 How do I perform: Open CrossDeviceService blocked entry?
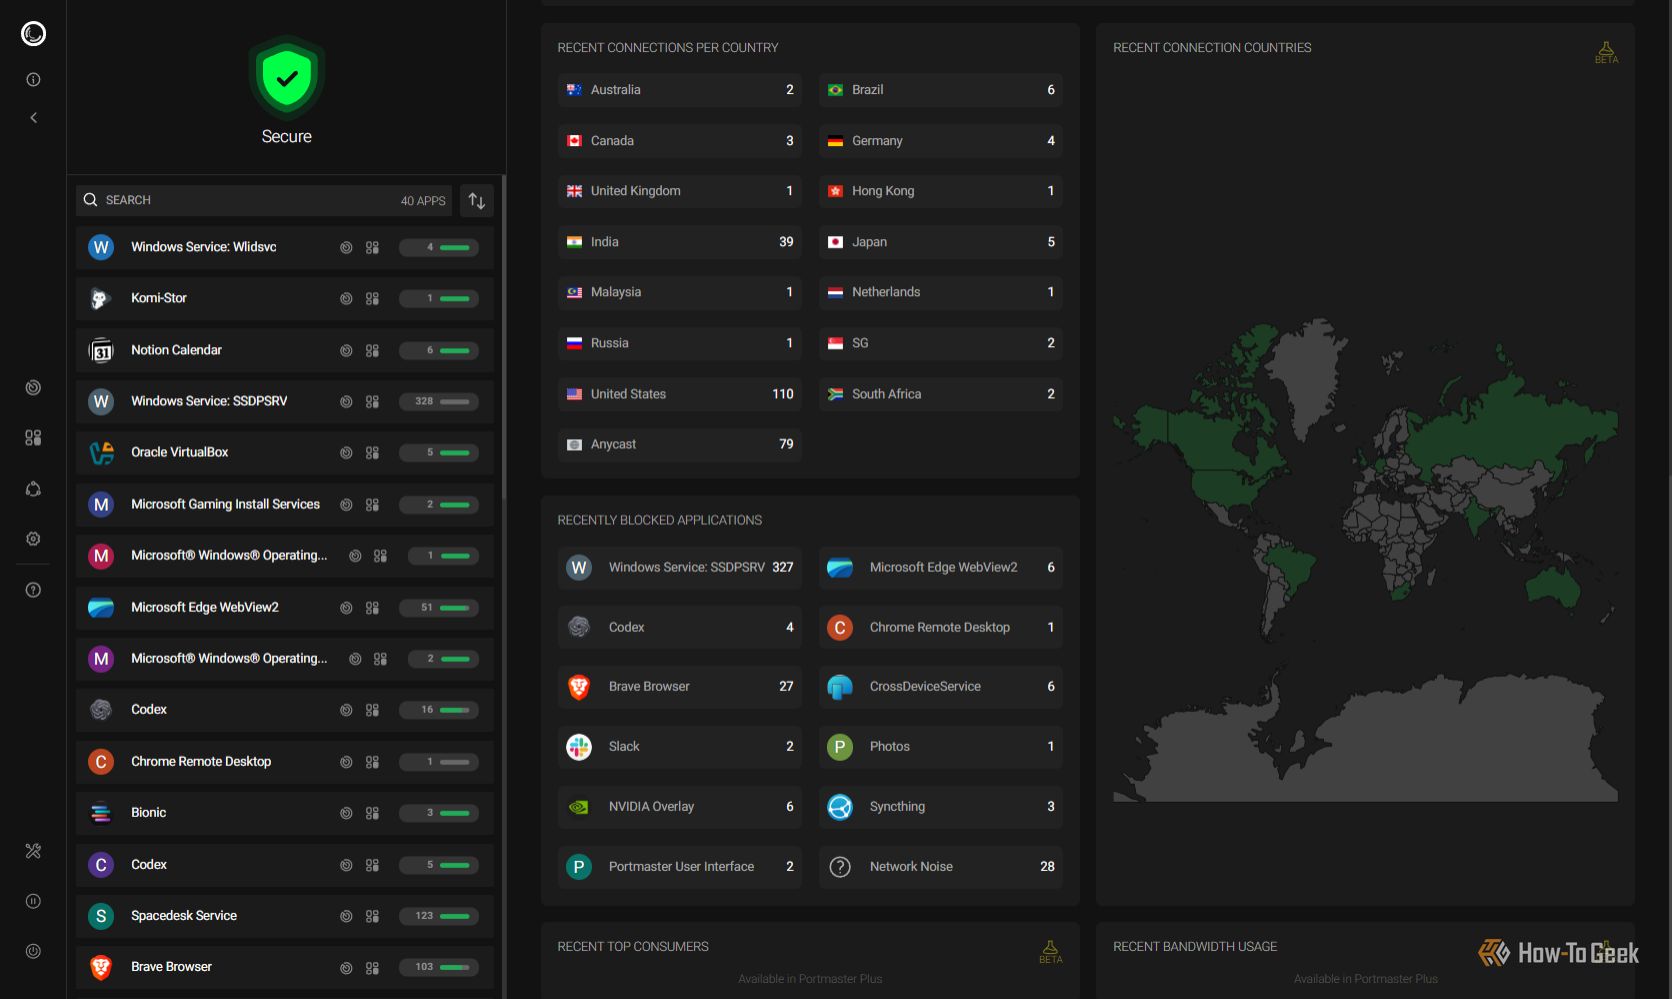point(941,687)
